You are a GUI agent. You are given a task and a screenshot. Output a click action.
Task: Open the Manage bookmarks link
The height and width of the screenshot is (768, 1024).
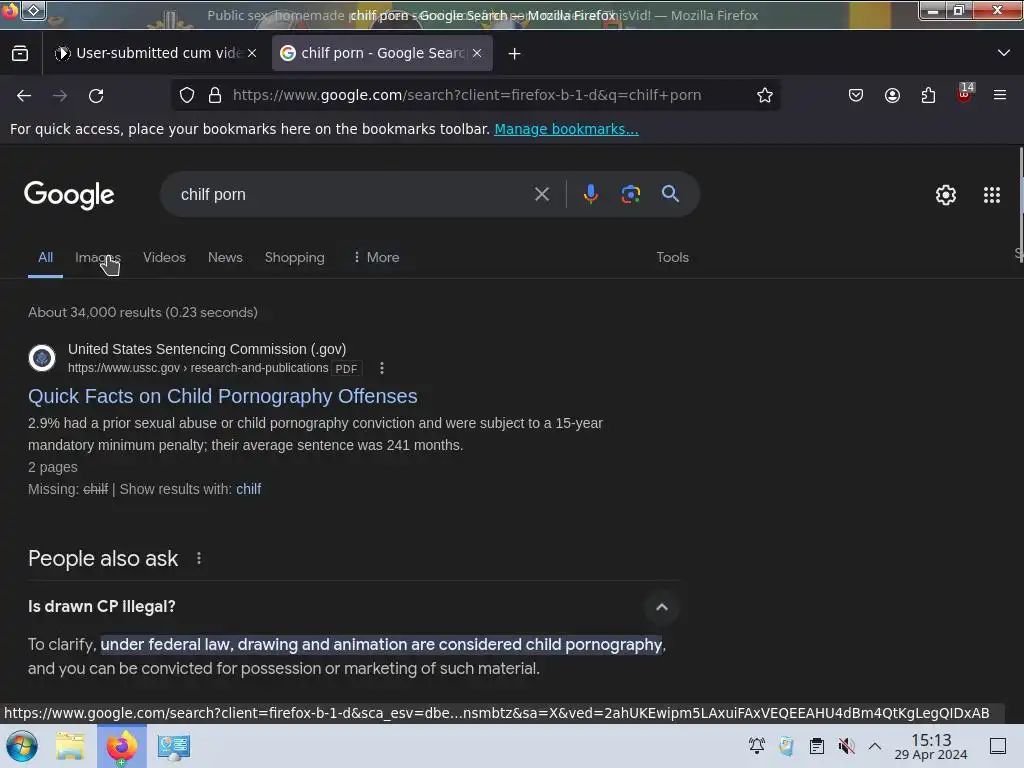coord(566,129)
